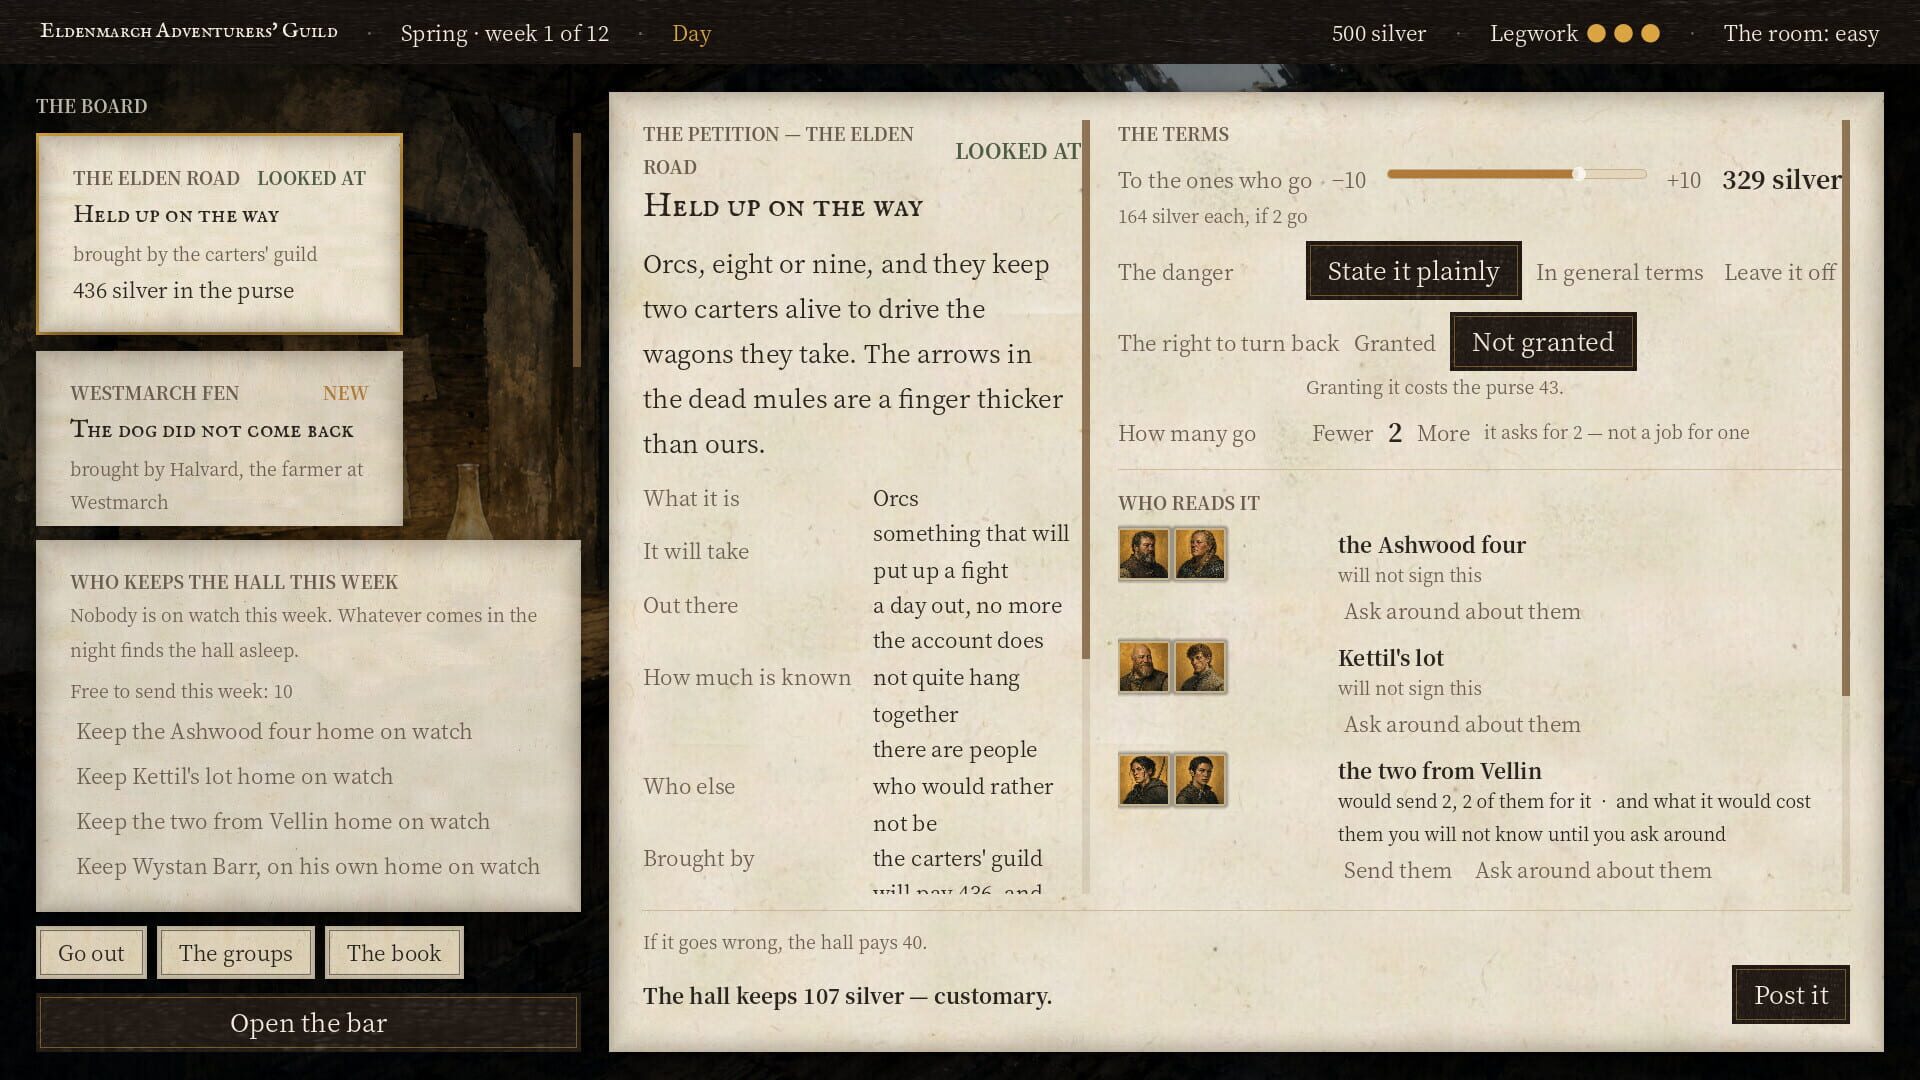Open The book tab
Screen dimensions: 1920x1080
click(x=394, y=953)
